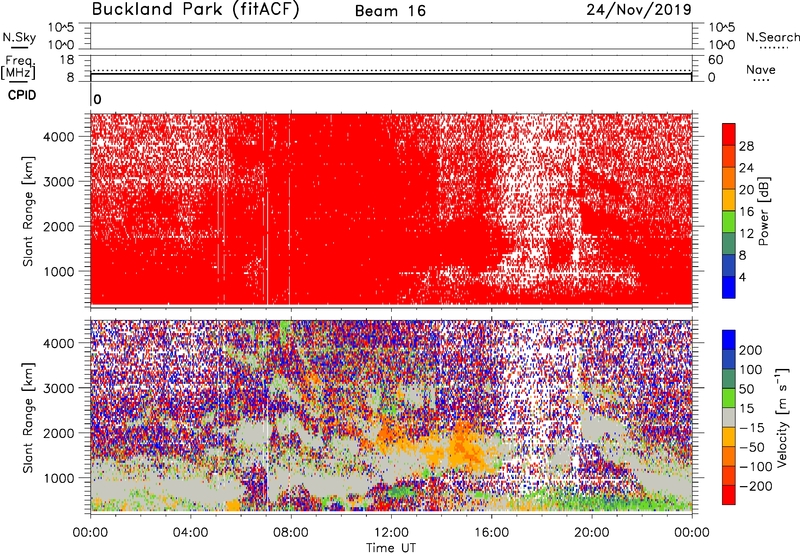Pick Power colorbar segment between 24 and 28
Image resolution: width=800 pixels, height=554 pixels.
point(729,157)
